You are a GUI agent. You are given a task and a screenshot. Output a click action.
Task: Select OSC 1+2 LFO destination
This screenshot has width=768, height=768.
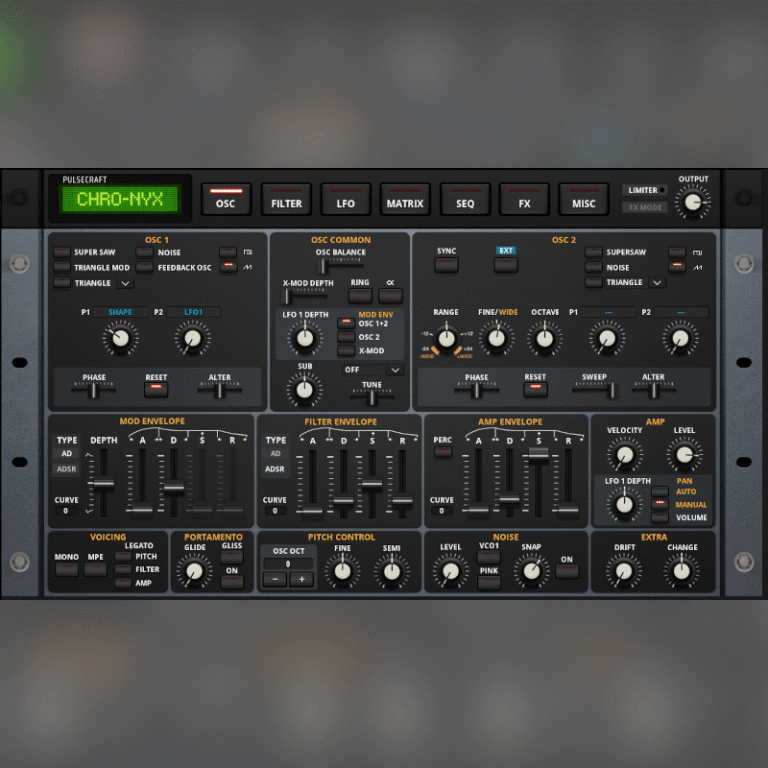pos(346,323)
